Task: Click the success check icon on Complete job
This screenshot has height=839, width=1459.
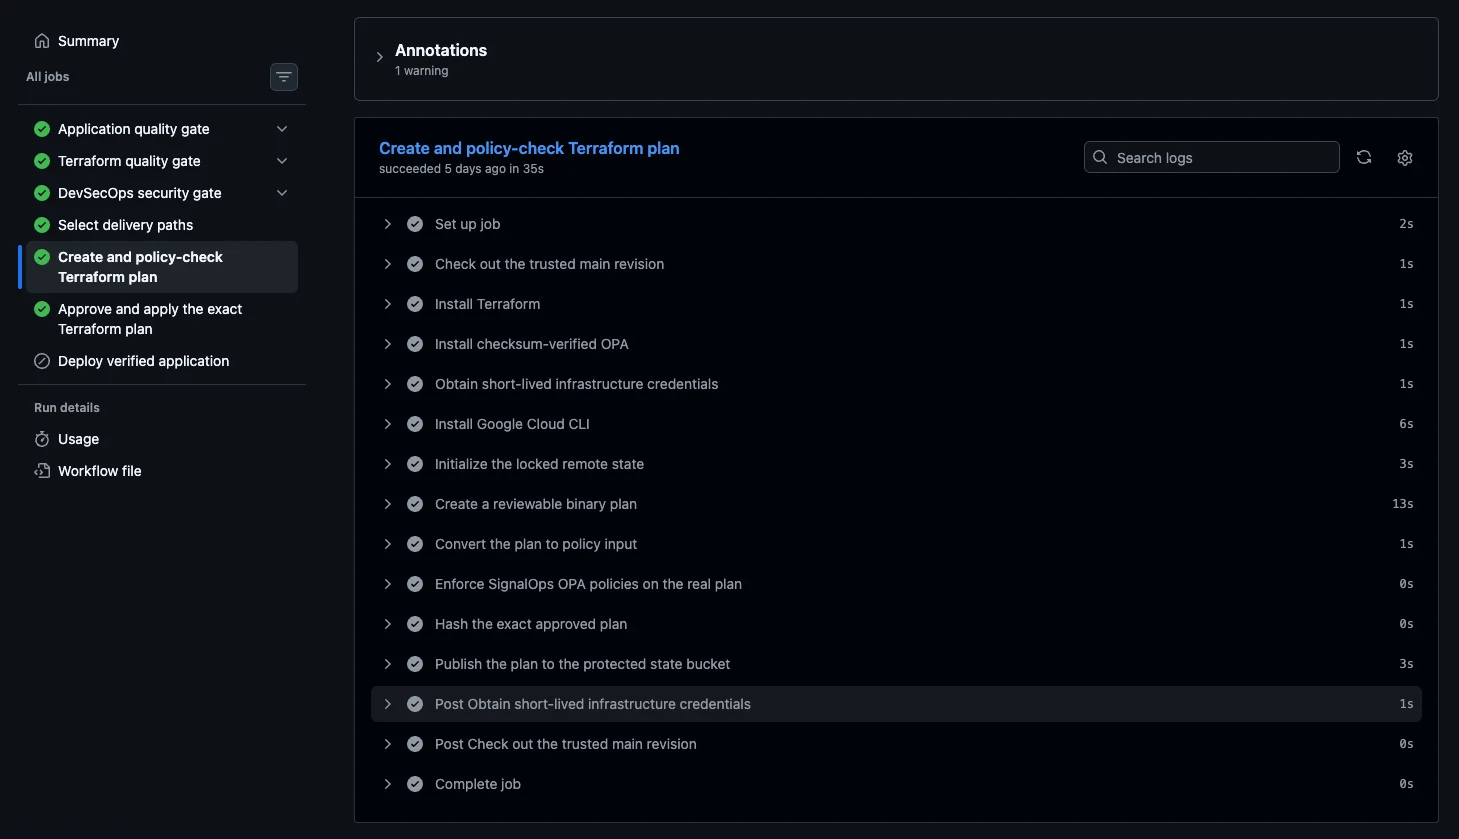Action: coord(415,784)
